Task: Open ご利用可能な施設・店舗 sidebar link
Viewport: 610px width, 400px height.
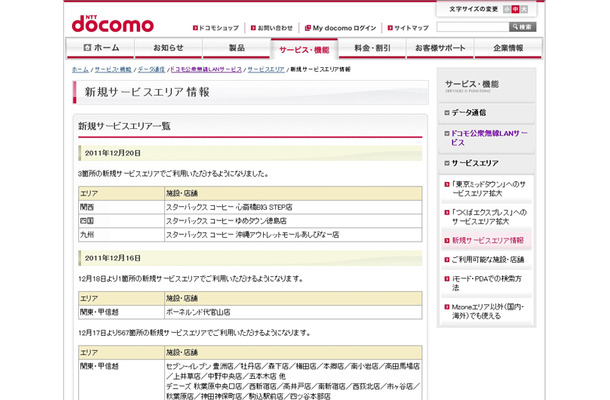Action: pyautogui.click(x=490, y=259)
